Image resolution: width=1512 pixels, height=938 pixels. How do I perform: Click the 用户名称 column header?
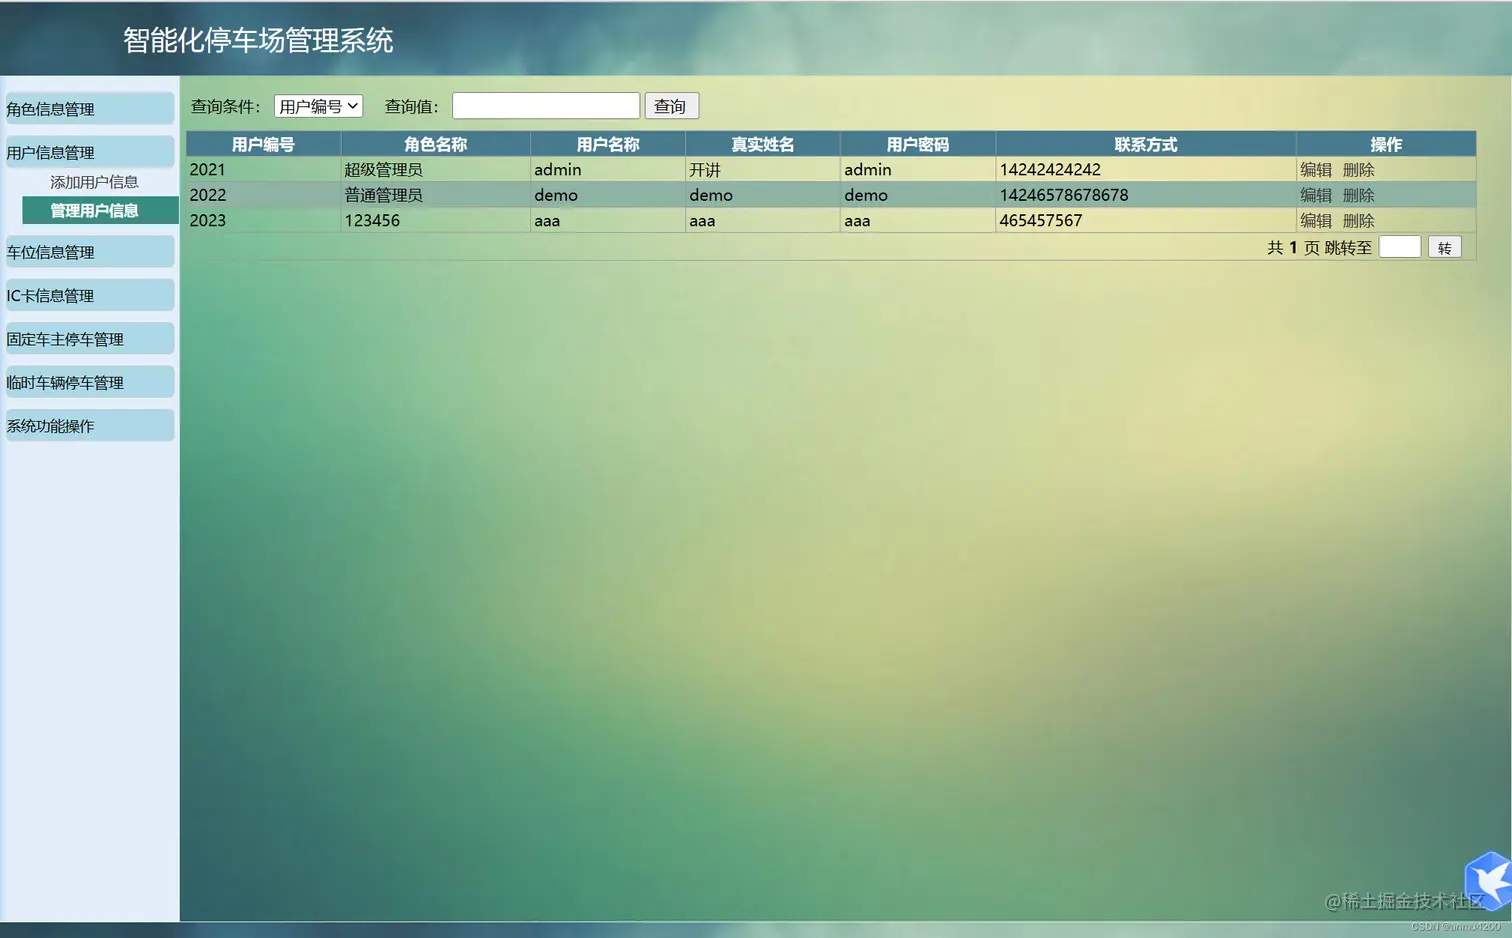(x=608, y=144)
